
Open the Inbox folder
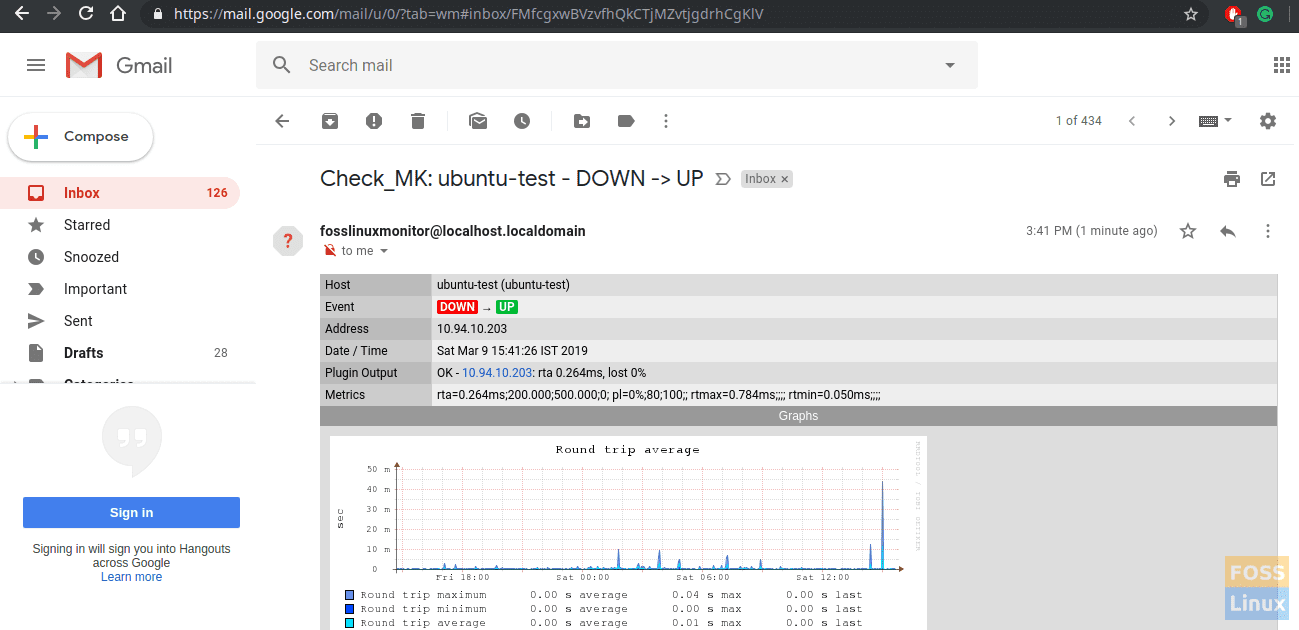[120, 193]
